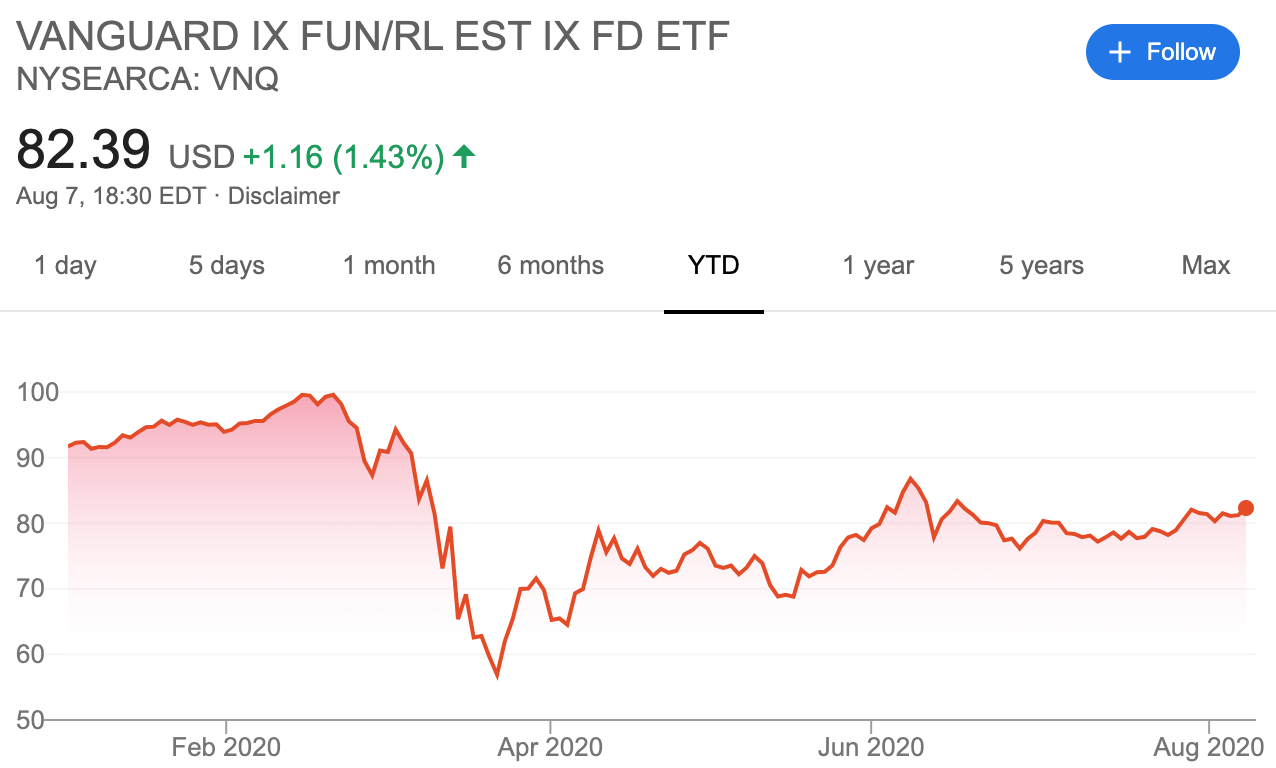Click the green up arrow price indicator

(x=464, y=157)
